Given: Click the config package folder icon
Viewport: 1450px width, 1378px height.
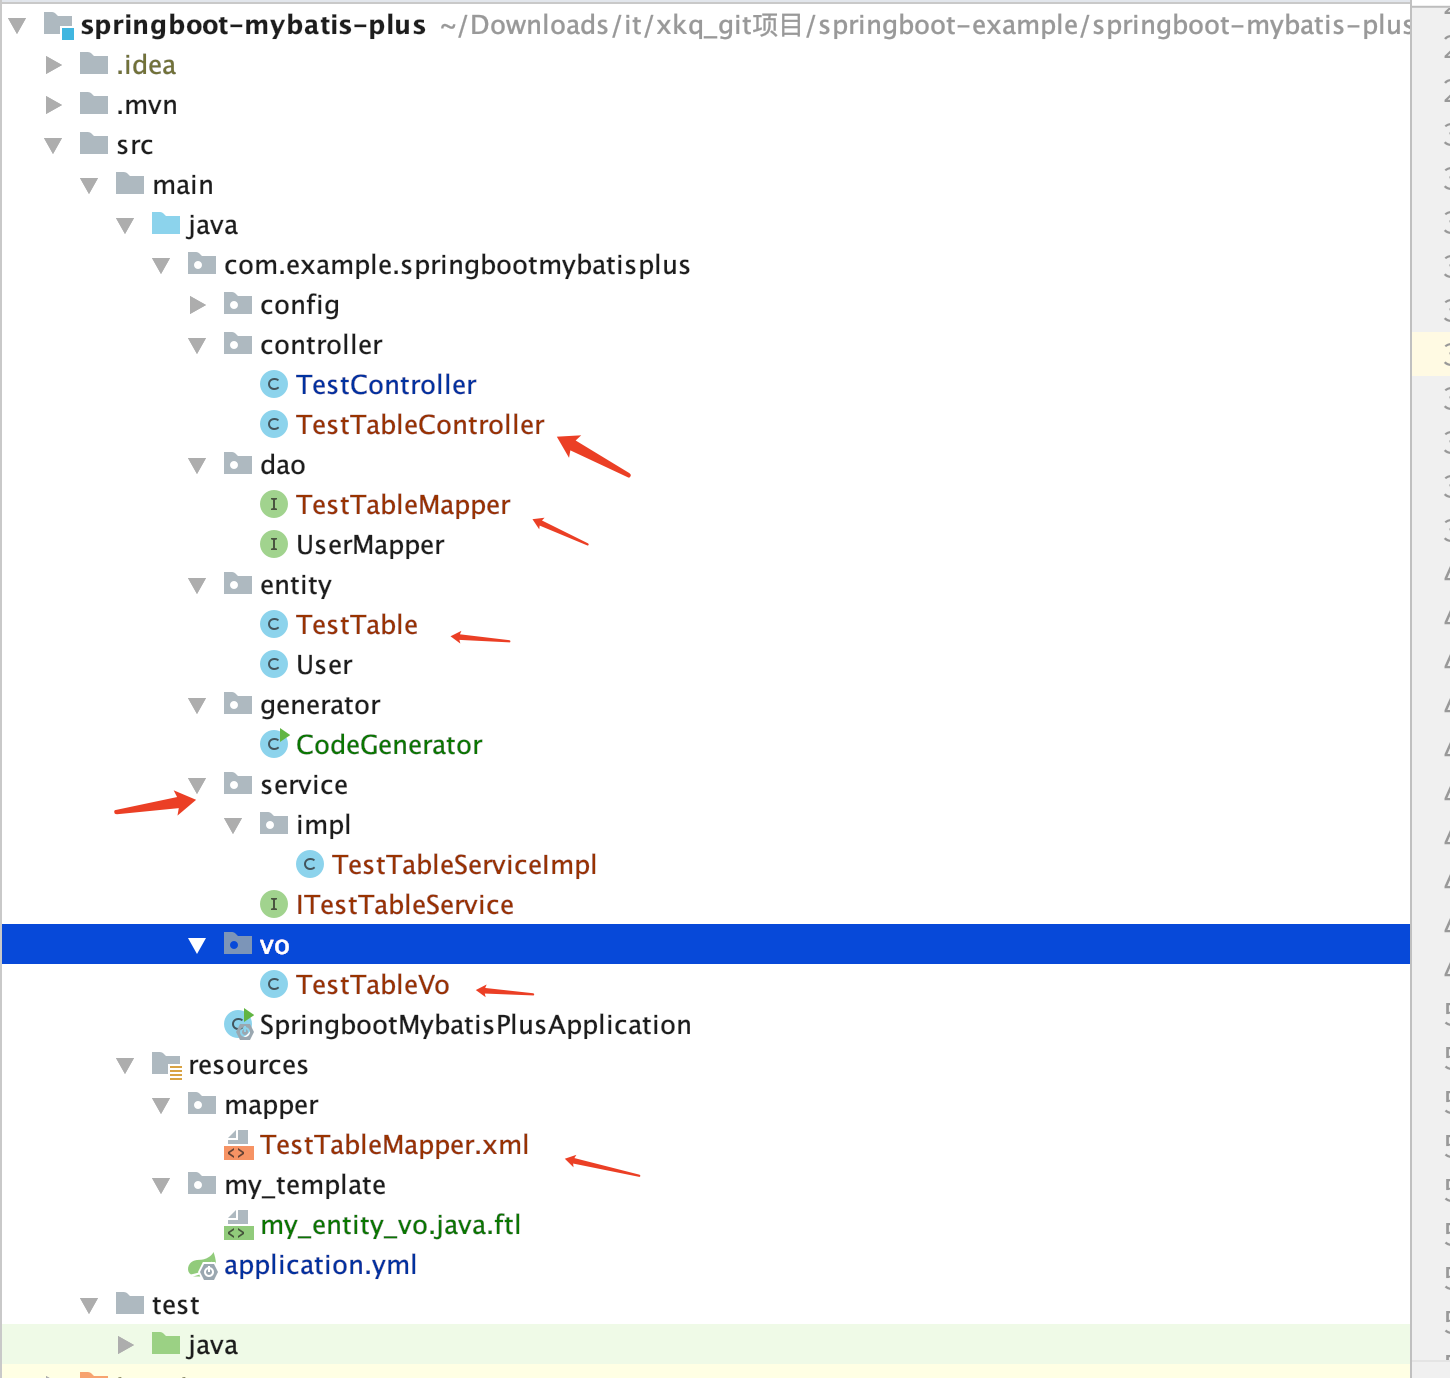Looking at the screenshot, I should [x=238, y=304].
